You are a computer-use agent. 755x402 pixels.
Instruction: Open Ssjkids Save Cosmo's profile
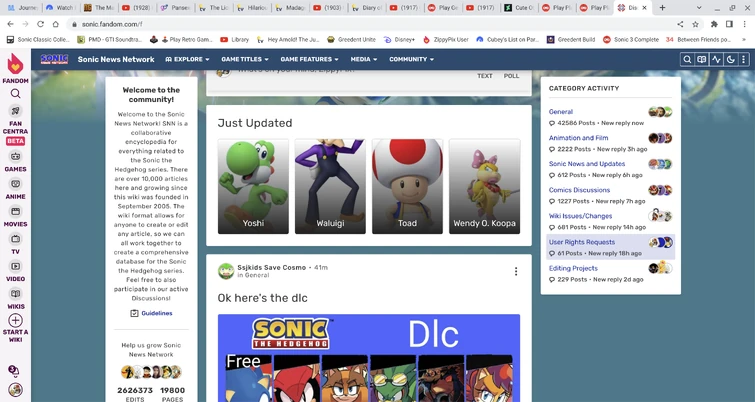tap(272, 267)
